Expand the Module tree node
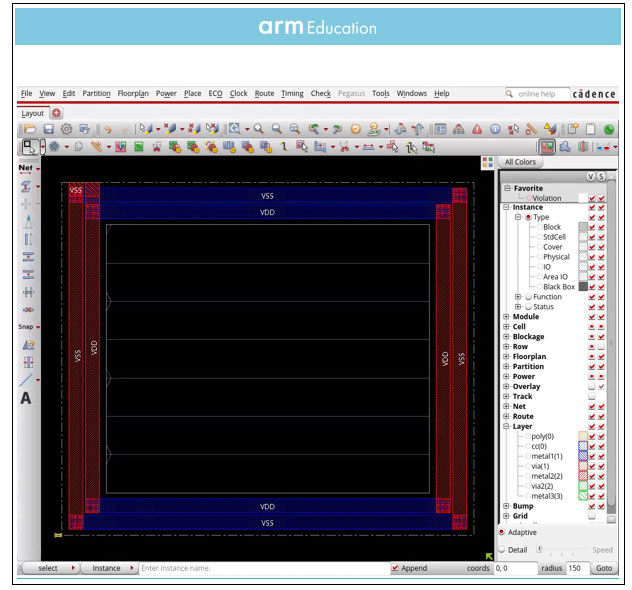632x590 pixels. (x=506, y=317)
